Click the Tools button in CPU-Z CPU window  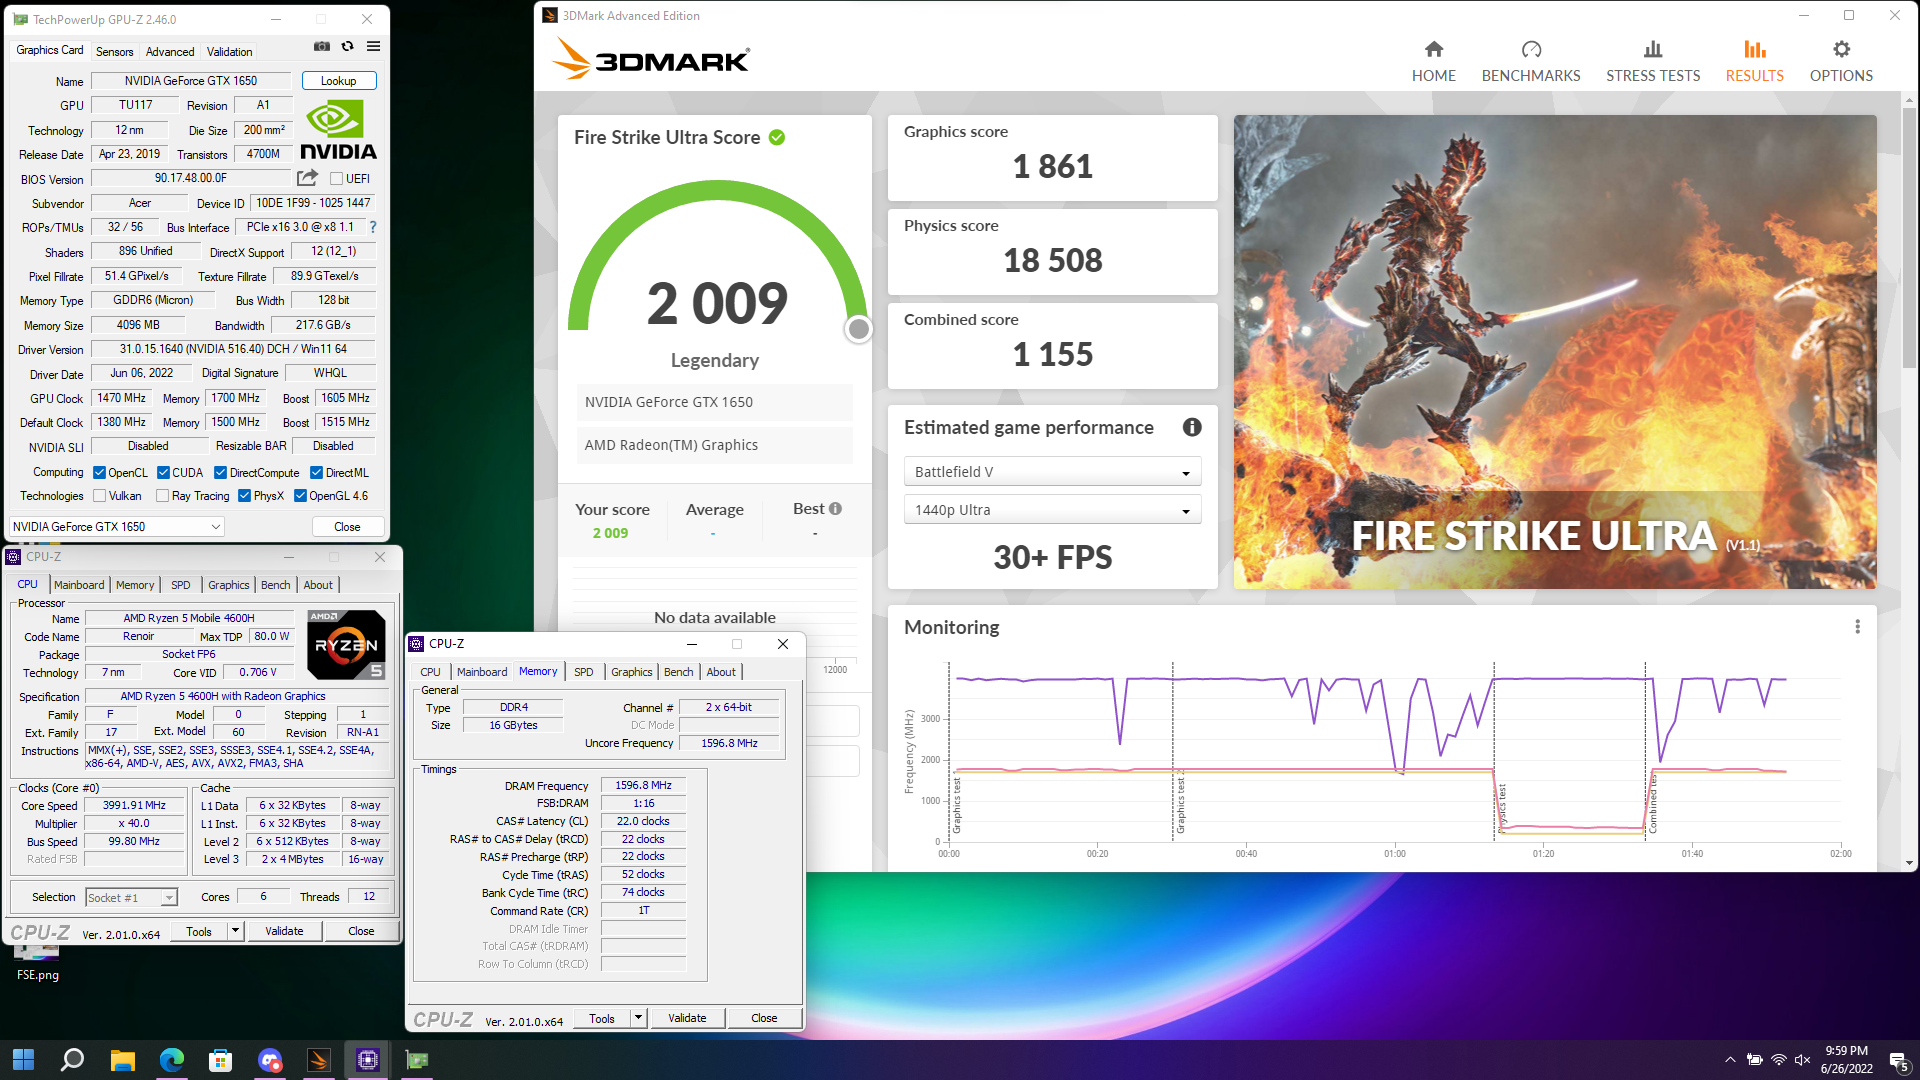(x=199, y=931)
